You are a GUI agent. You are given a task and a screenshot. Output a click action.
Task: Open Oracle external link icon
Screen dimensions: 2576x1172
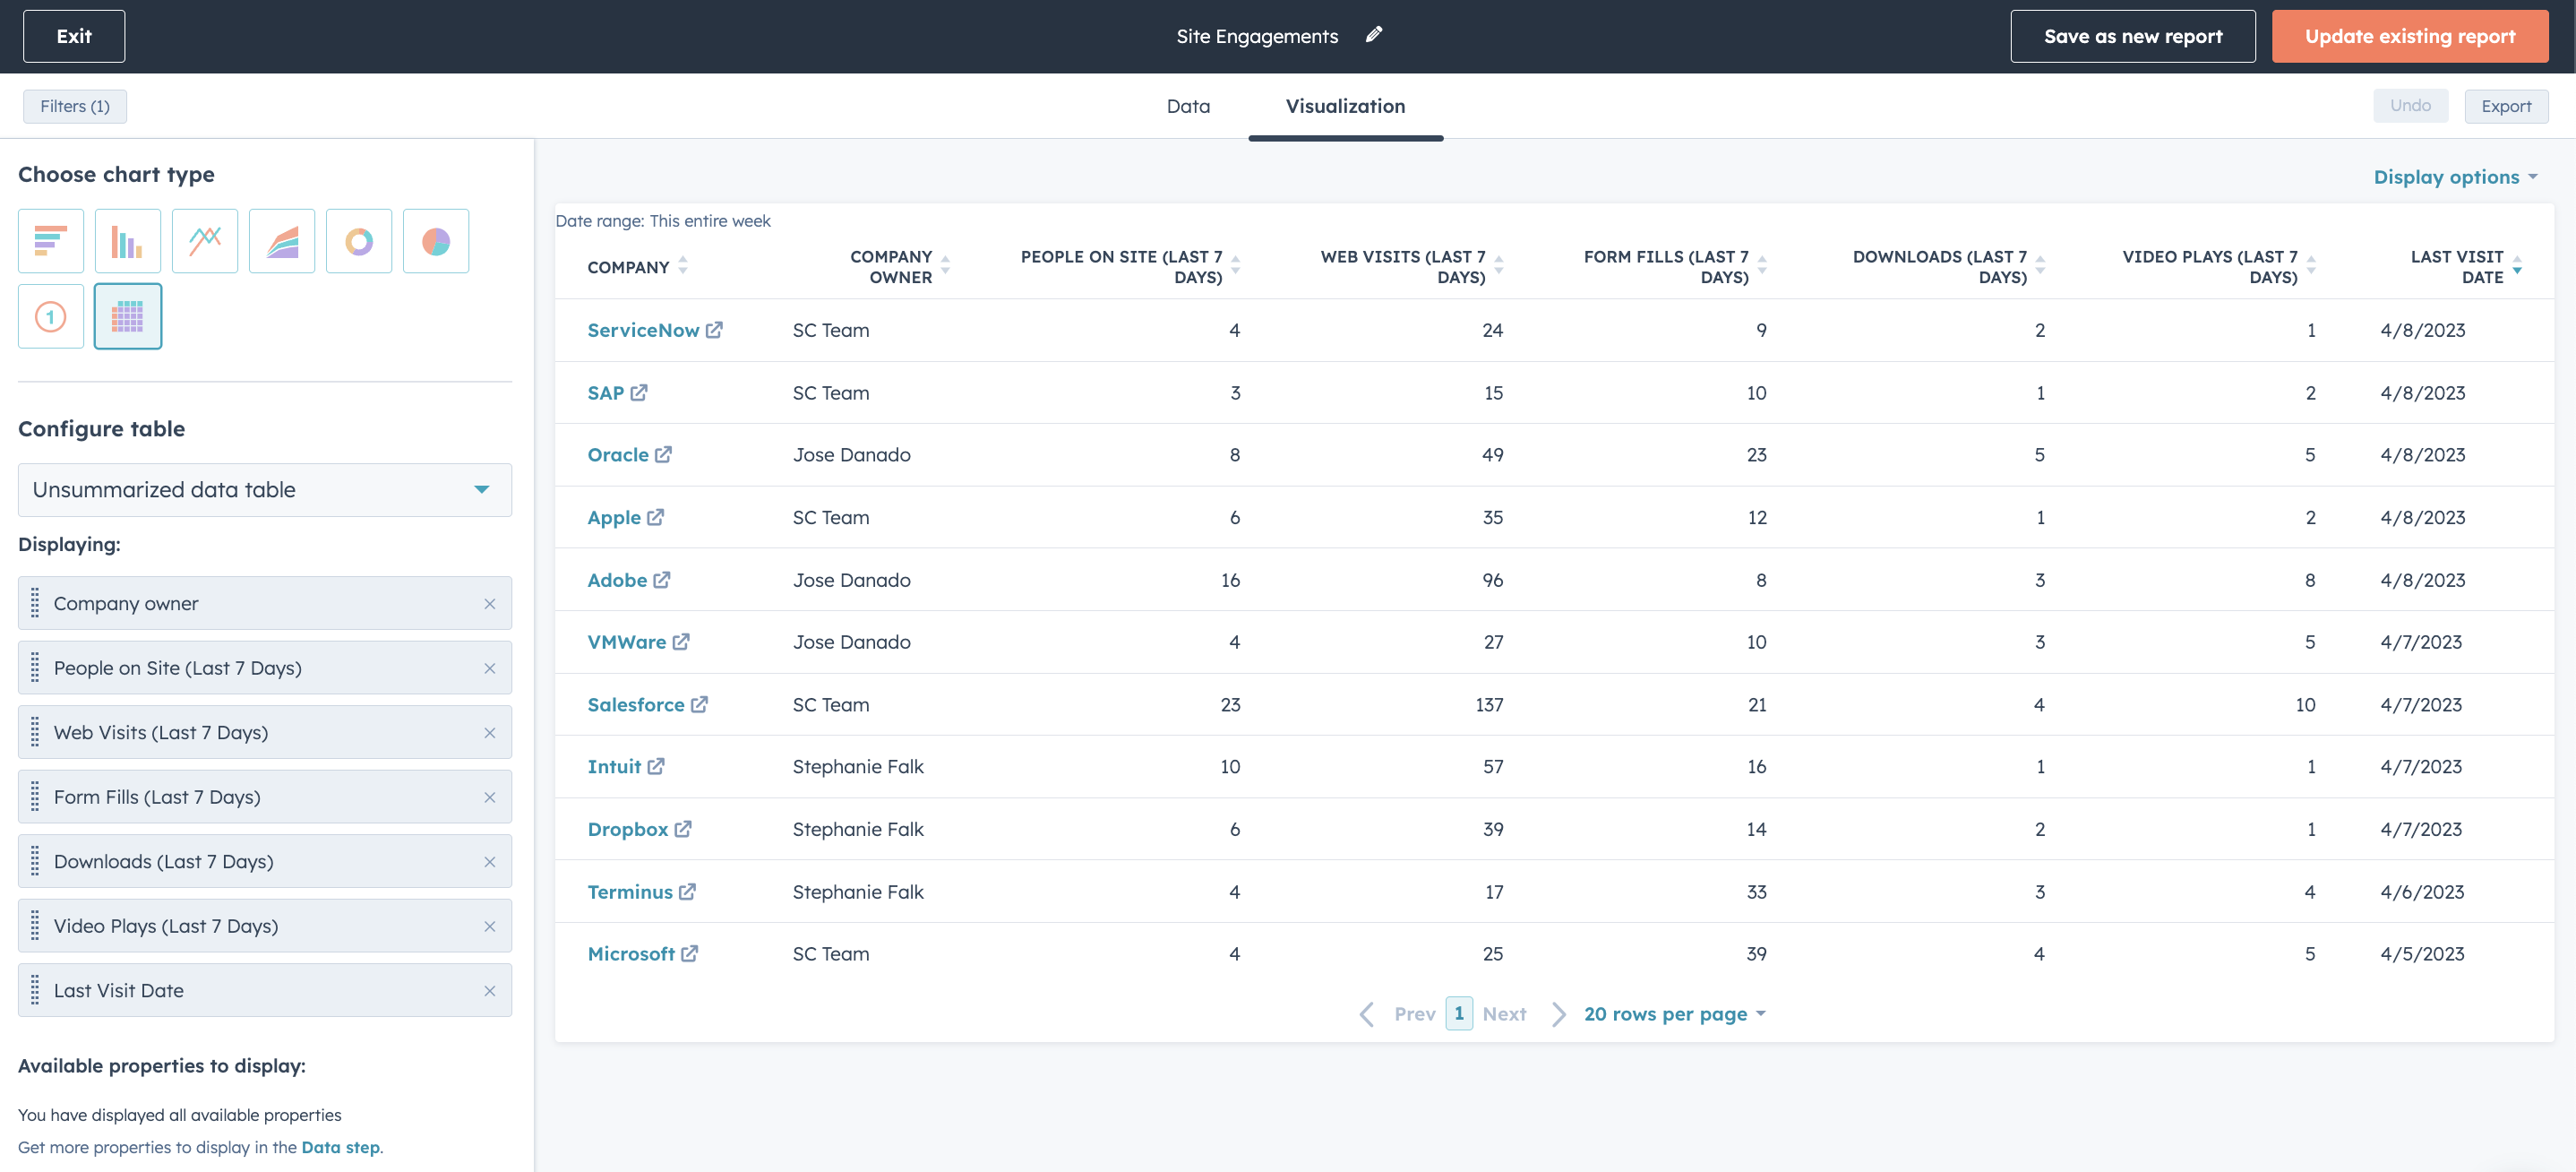(x=663, y=455)
